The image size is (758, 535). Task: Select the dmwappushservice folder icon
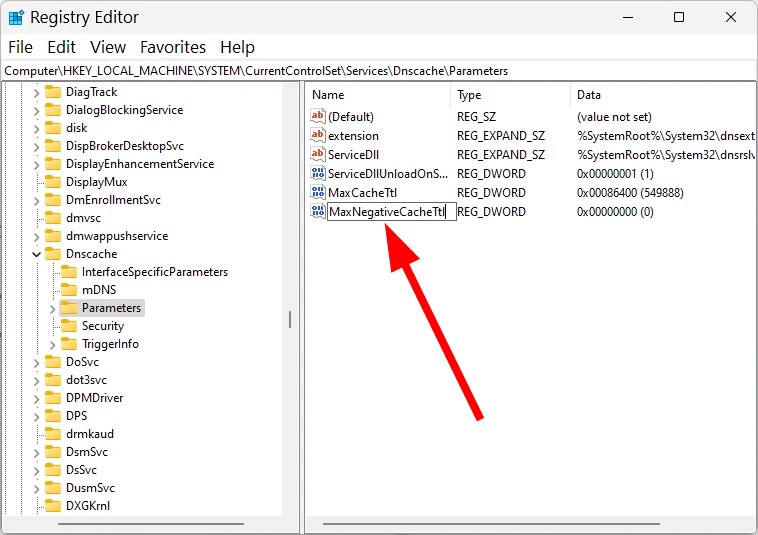[x=53, y=236]
